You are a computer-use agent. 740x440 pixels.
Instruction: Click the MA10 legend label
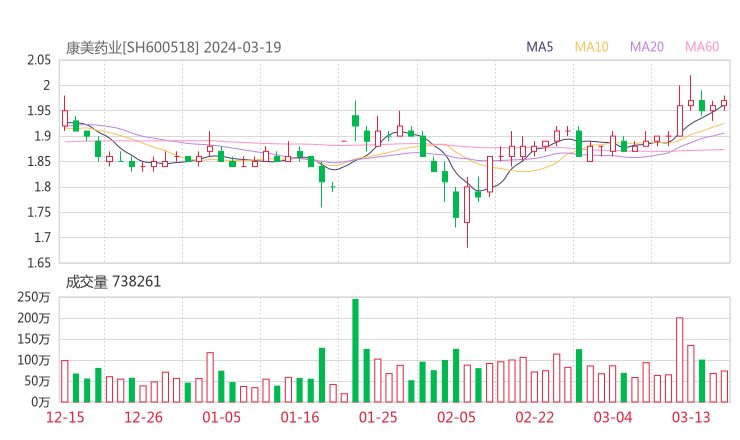tap(591, 47)
